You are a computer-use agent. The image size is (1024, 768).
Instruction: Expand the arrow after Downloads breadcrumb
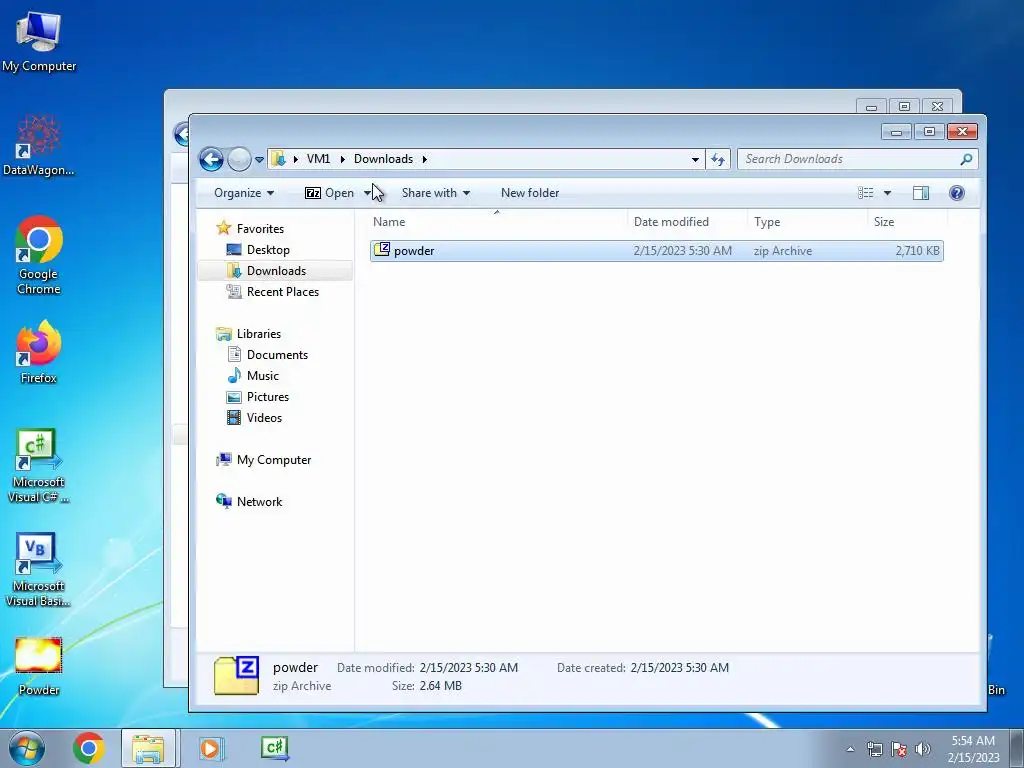pyautogui.click(x=424, y=159)
